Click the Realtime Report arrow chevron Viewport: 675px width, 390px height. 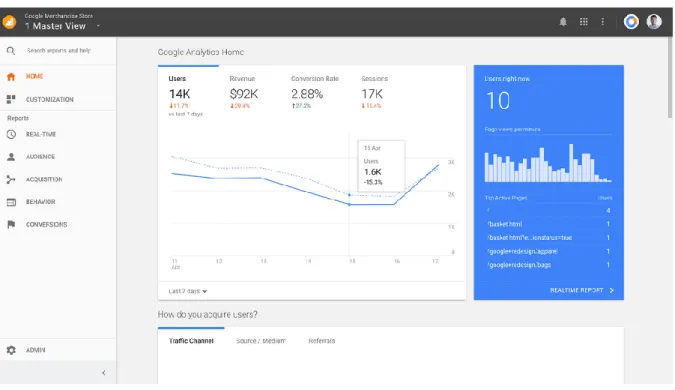coord(611,291)
